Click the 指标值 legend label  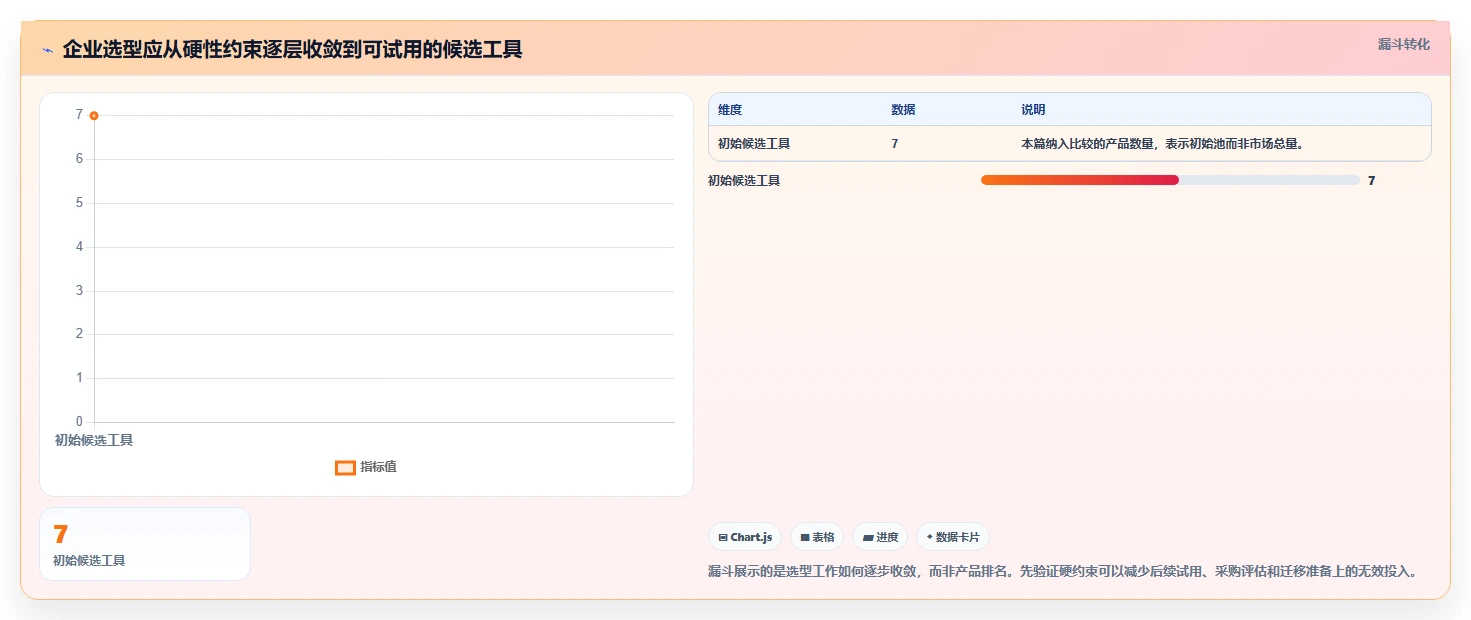378,467
